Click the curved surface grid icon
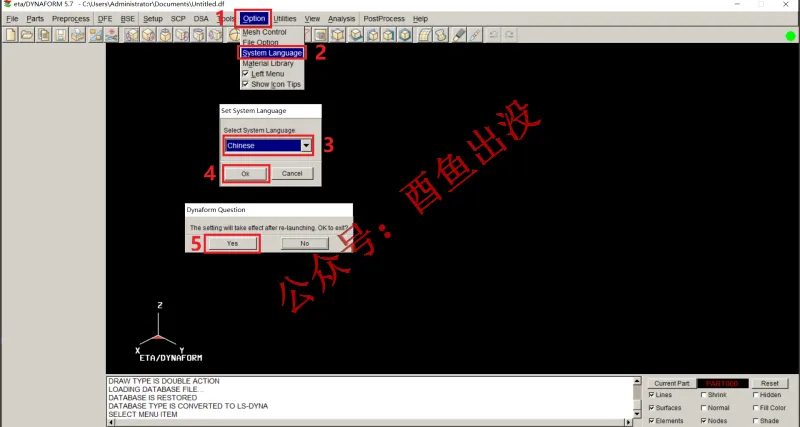The height and width of the screenshot is (427, 800). (x=424, y=35)
